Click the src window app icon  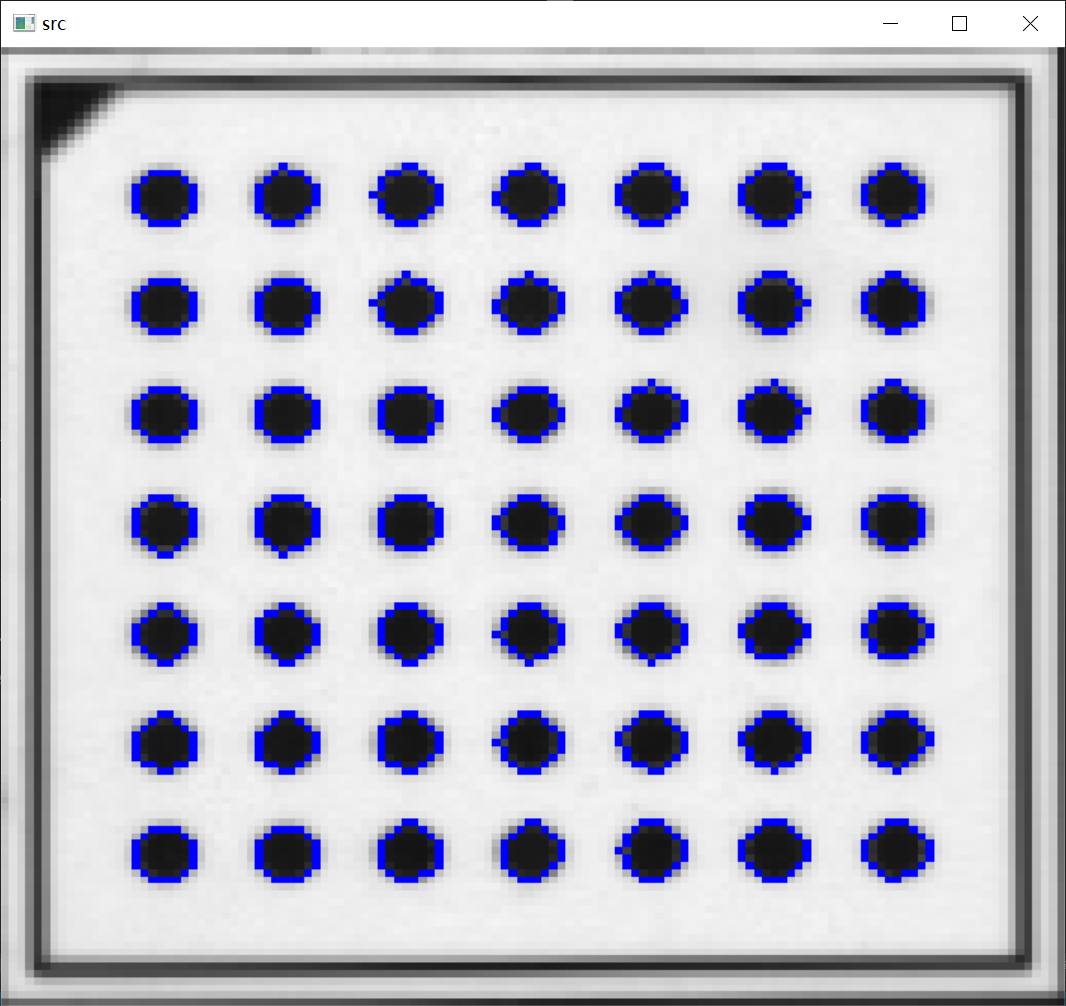[x=24, y=23]
